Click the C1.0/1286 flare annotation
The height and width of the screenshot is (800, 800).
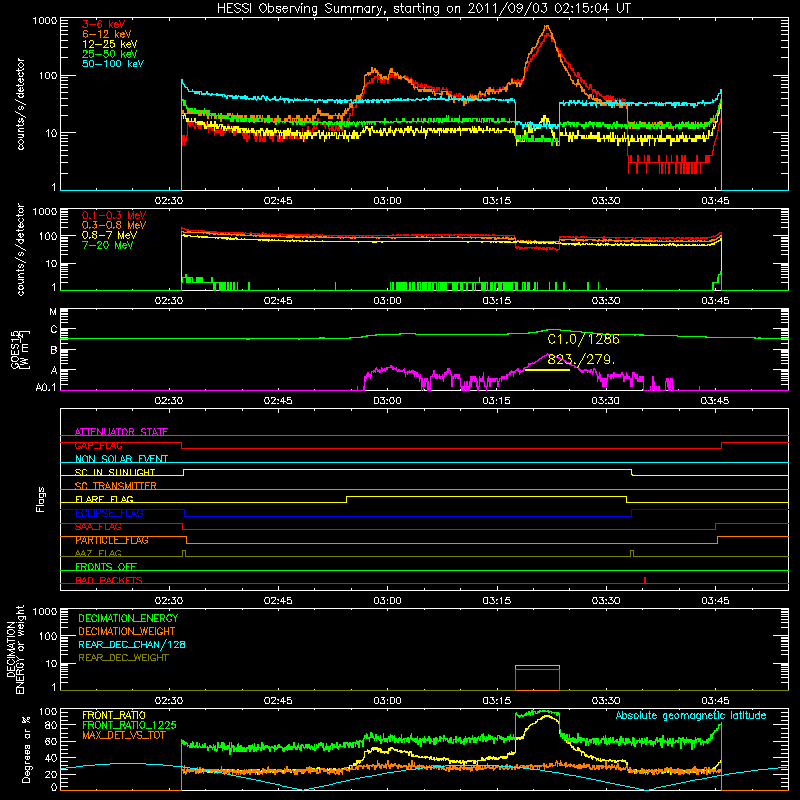point(583,339)
